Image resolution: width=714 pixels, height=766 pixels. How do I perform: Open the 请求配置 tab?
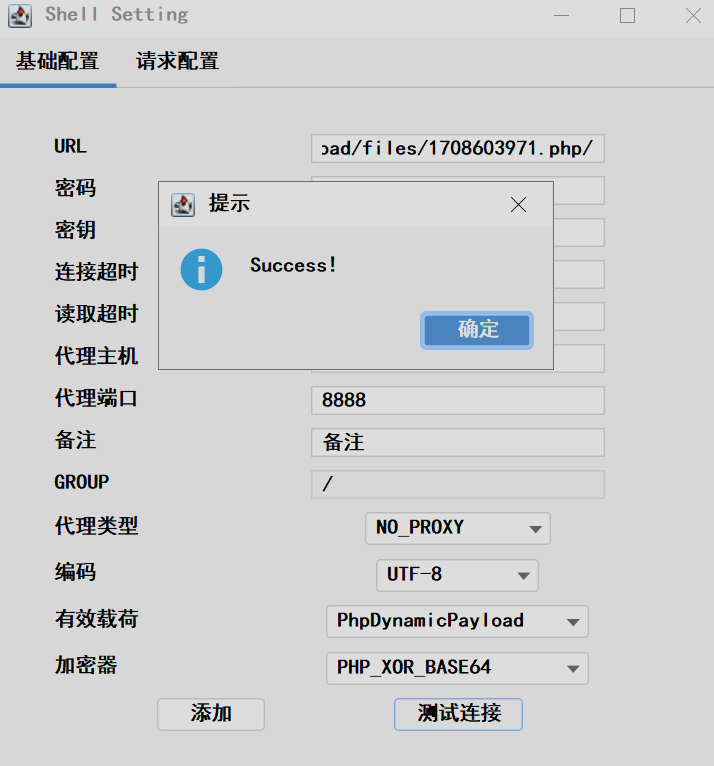177,62
